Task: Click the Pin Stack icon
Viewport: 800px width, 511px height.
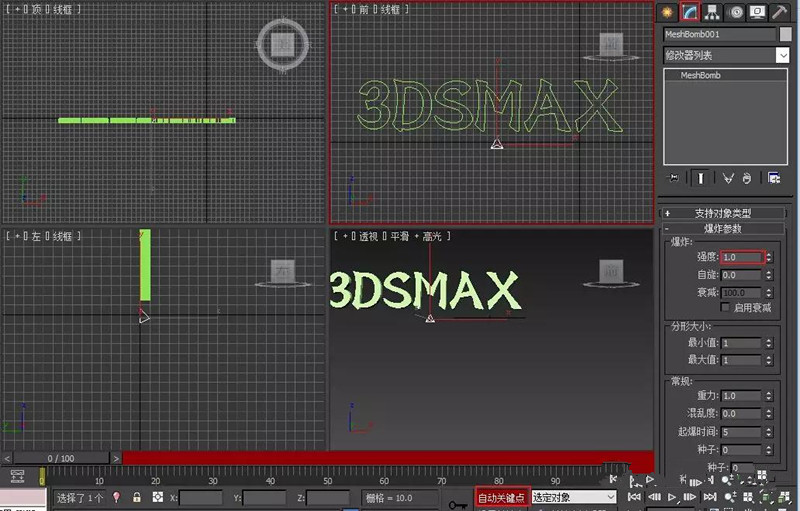Action: click(x=673, y=178)
